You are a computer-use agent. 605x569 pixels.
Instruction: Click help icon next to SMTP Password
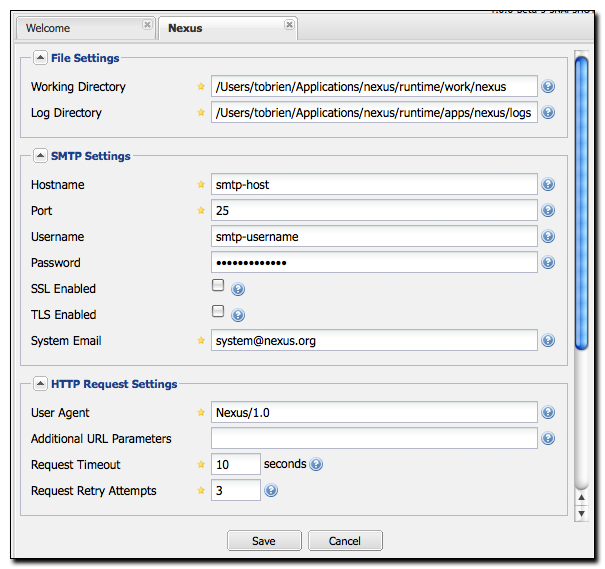(548, 263)
